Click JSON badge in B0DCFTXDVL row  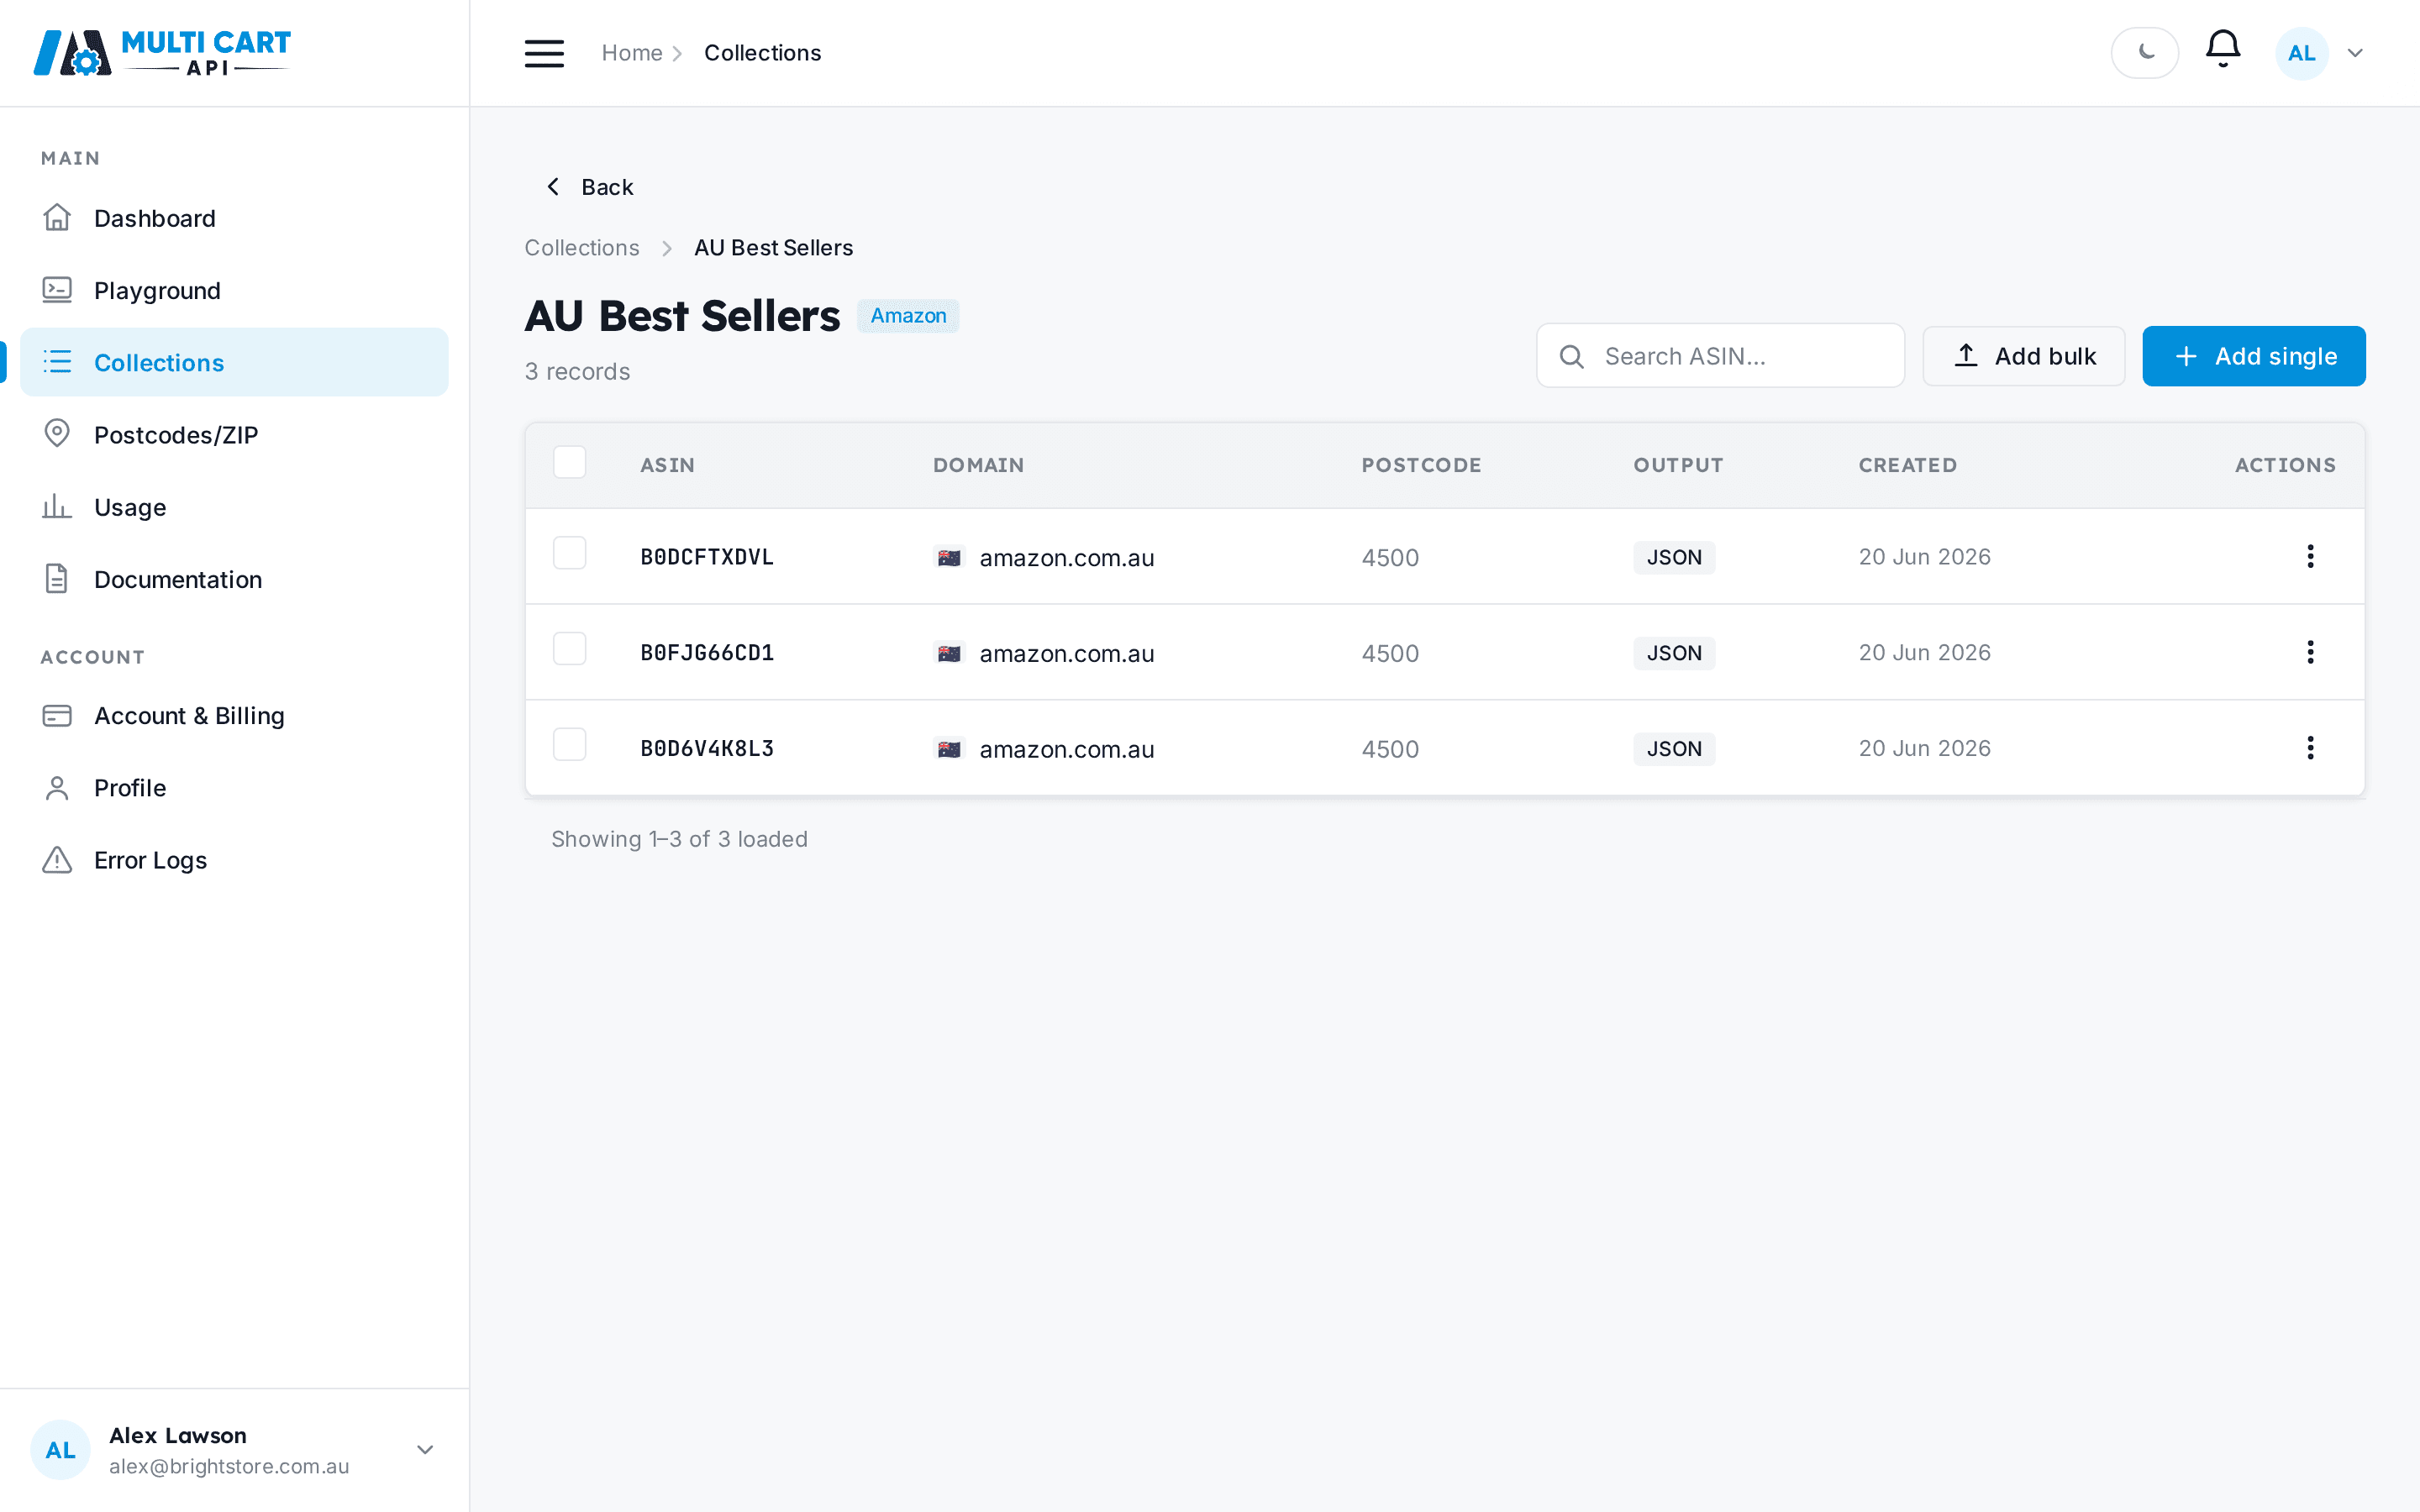(1674, 557)
